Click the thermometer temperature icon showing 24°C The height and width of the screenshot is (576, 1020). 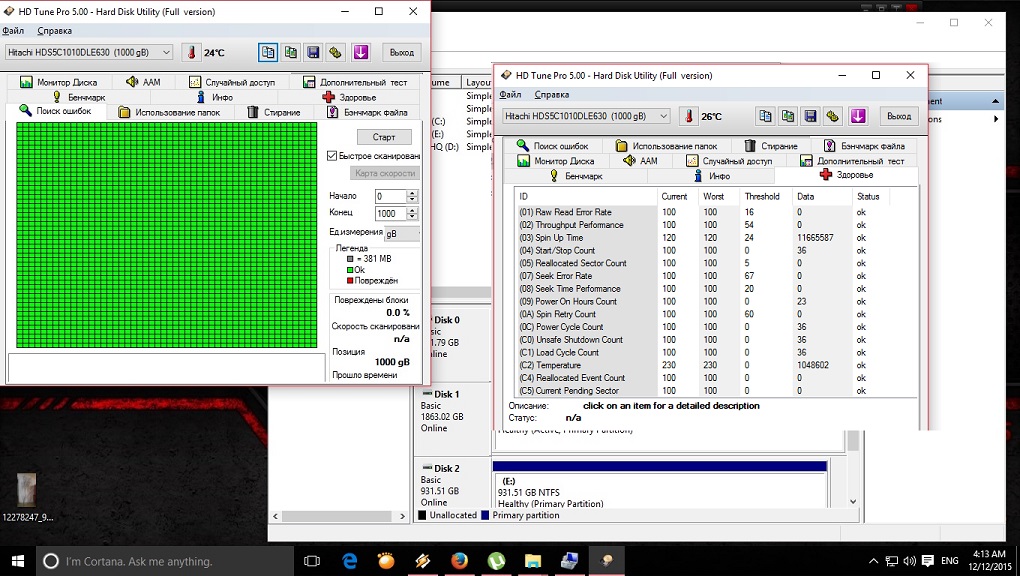(189, 52)
